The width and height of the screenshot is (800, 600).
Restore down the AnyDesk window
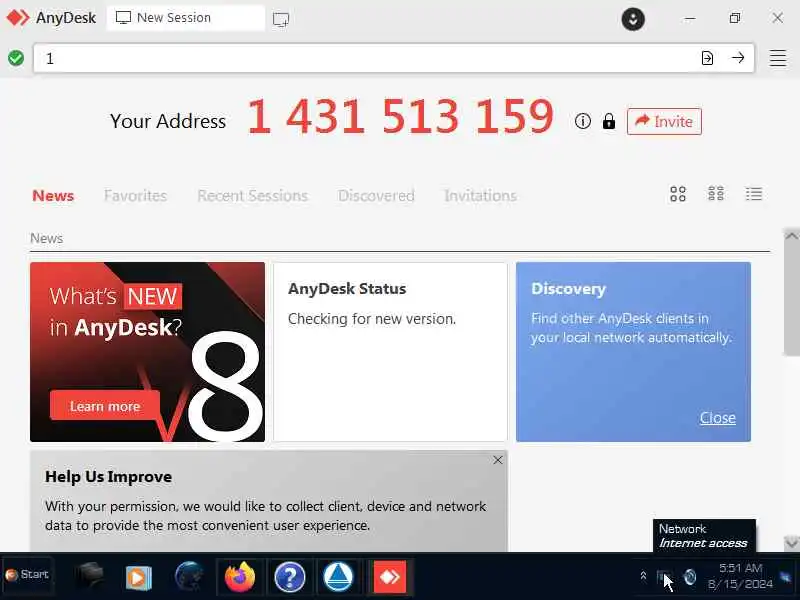pyautogui.click(x=735, y=18)
